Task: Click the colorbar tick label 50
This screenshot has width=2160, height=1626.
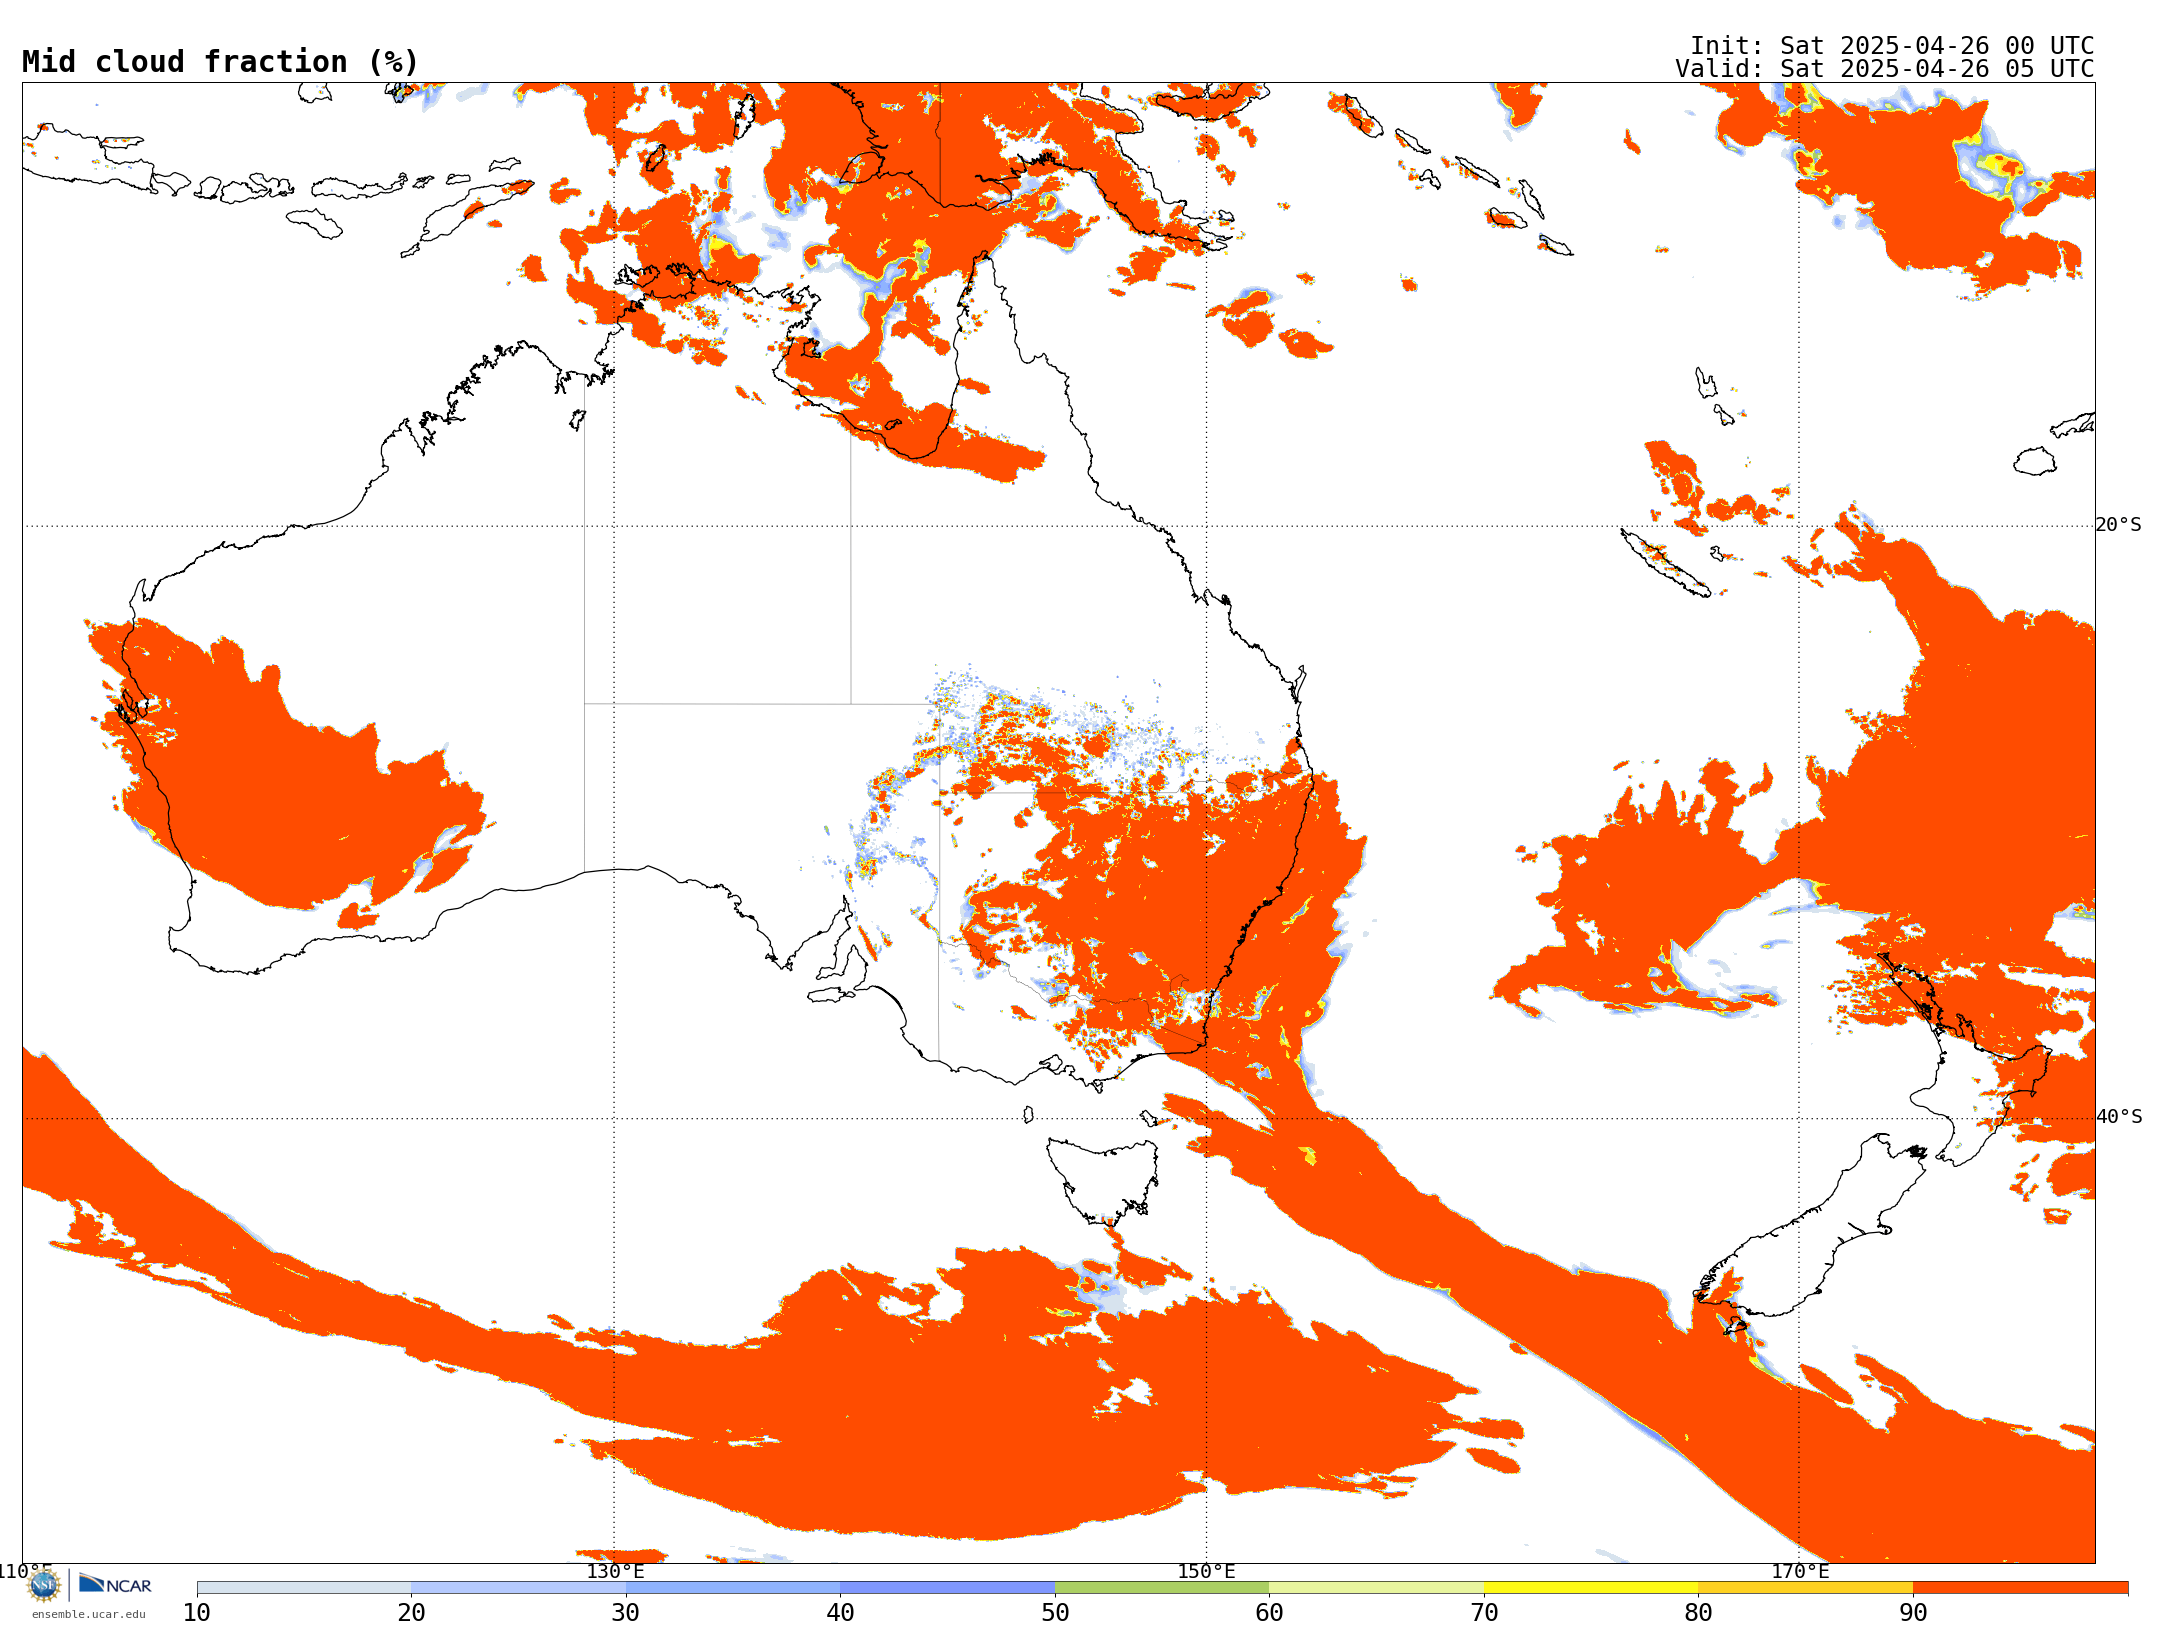Action: click(x=1055, y=1612)
